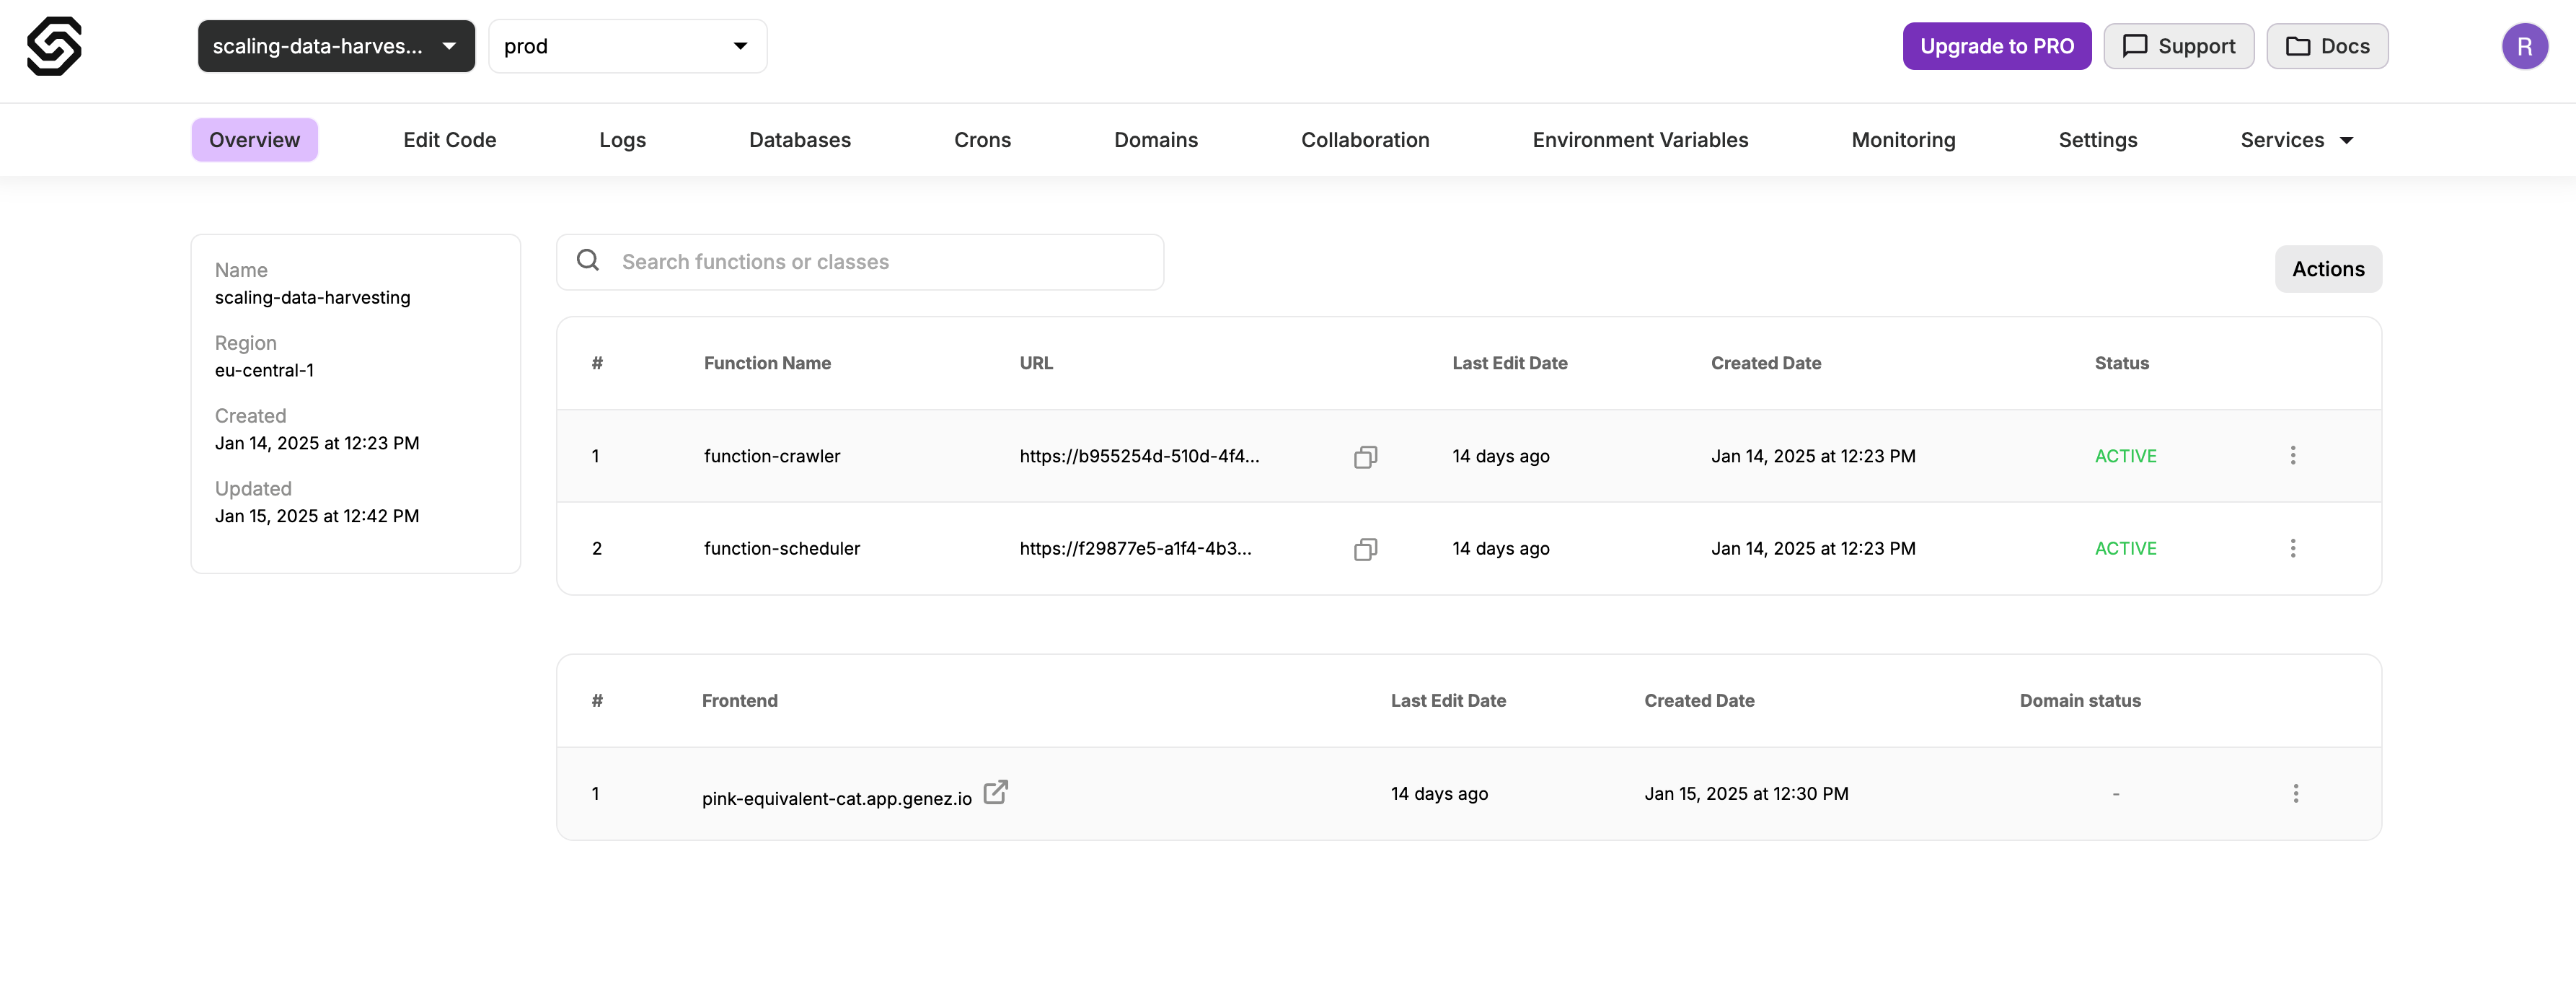2576x1004 pixels.
Task: Open more options for pink-equivalent-cat frontend
Action: click(x=2295, y=794)
